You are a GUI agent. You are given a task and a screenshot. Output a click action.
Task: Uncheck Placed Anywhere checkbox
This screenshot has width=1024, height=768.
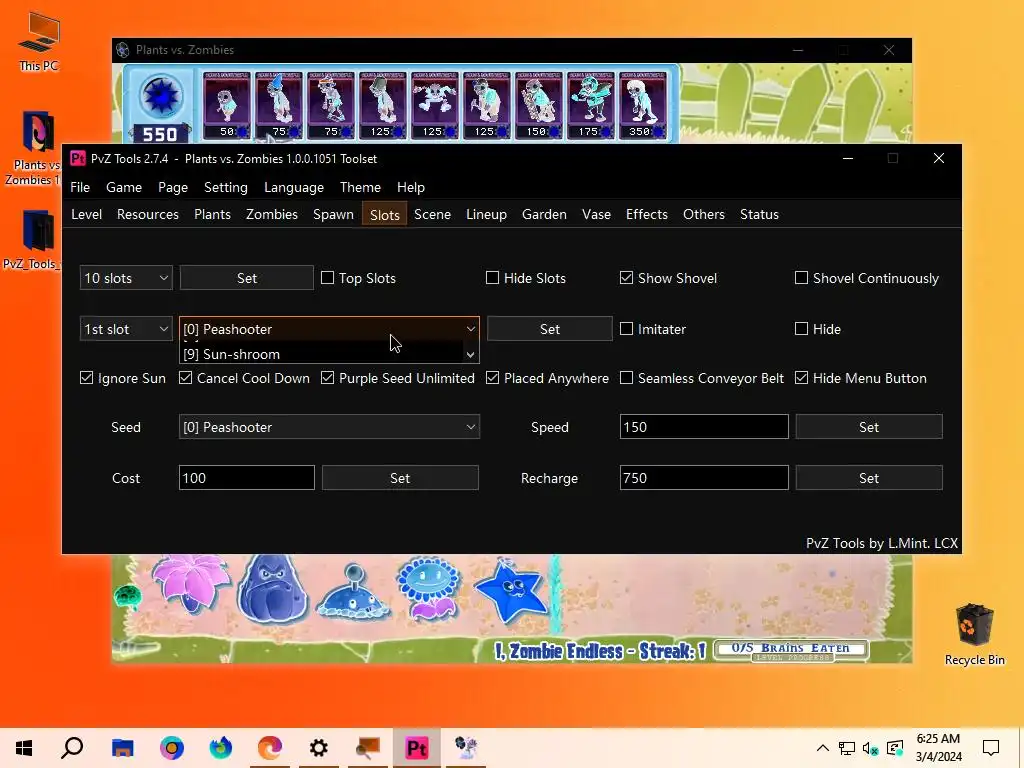click(547, 378)
